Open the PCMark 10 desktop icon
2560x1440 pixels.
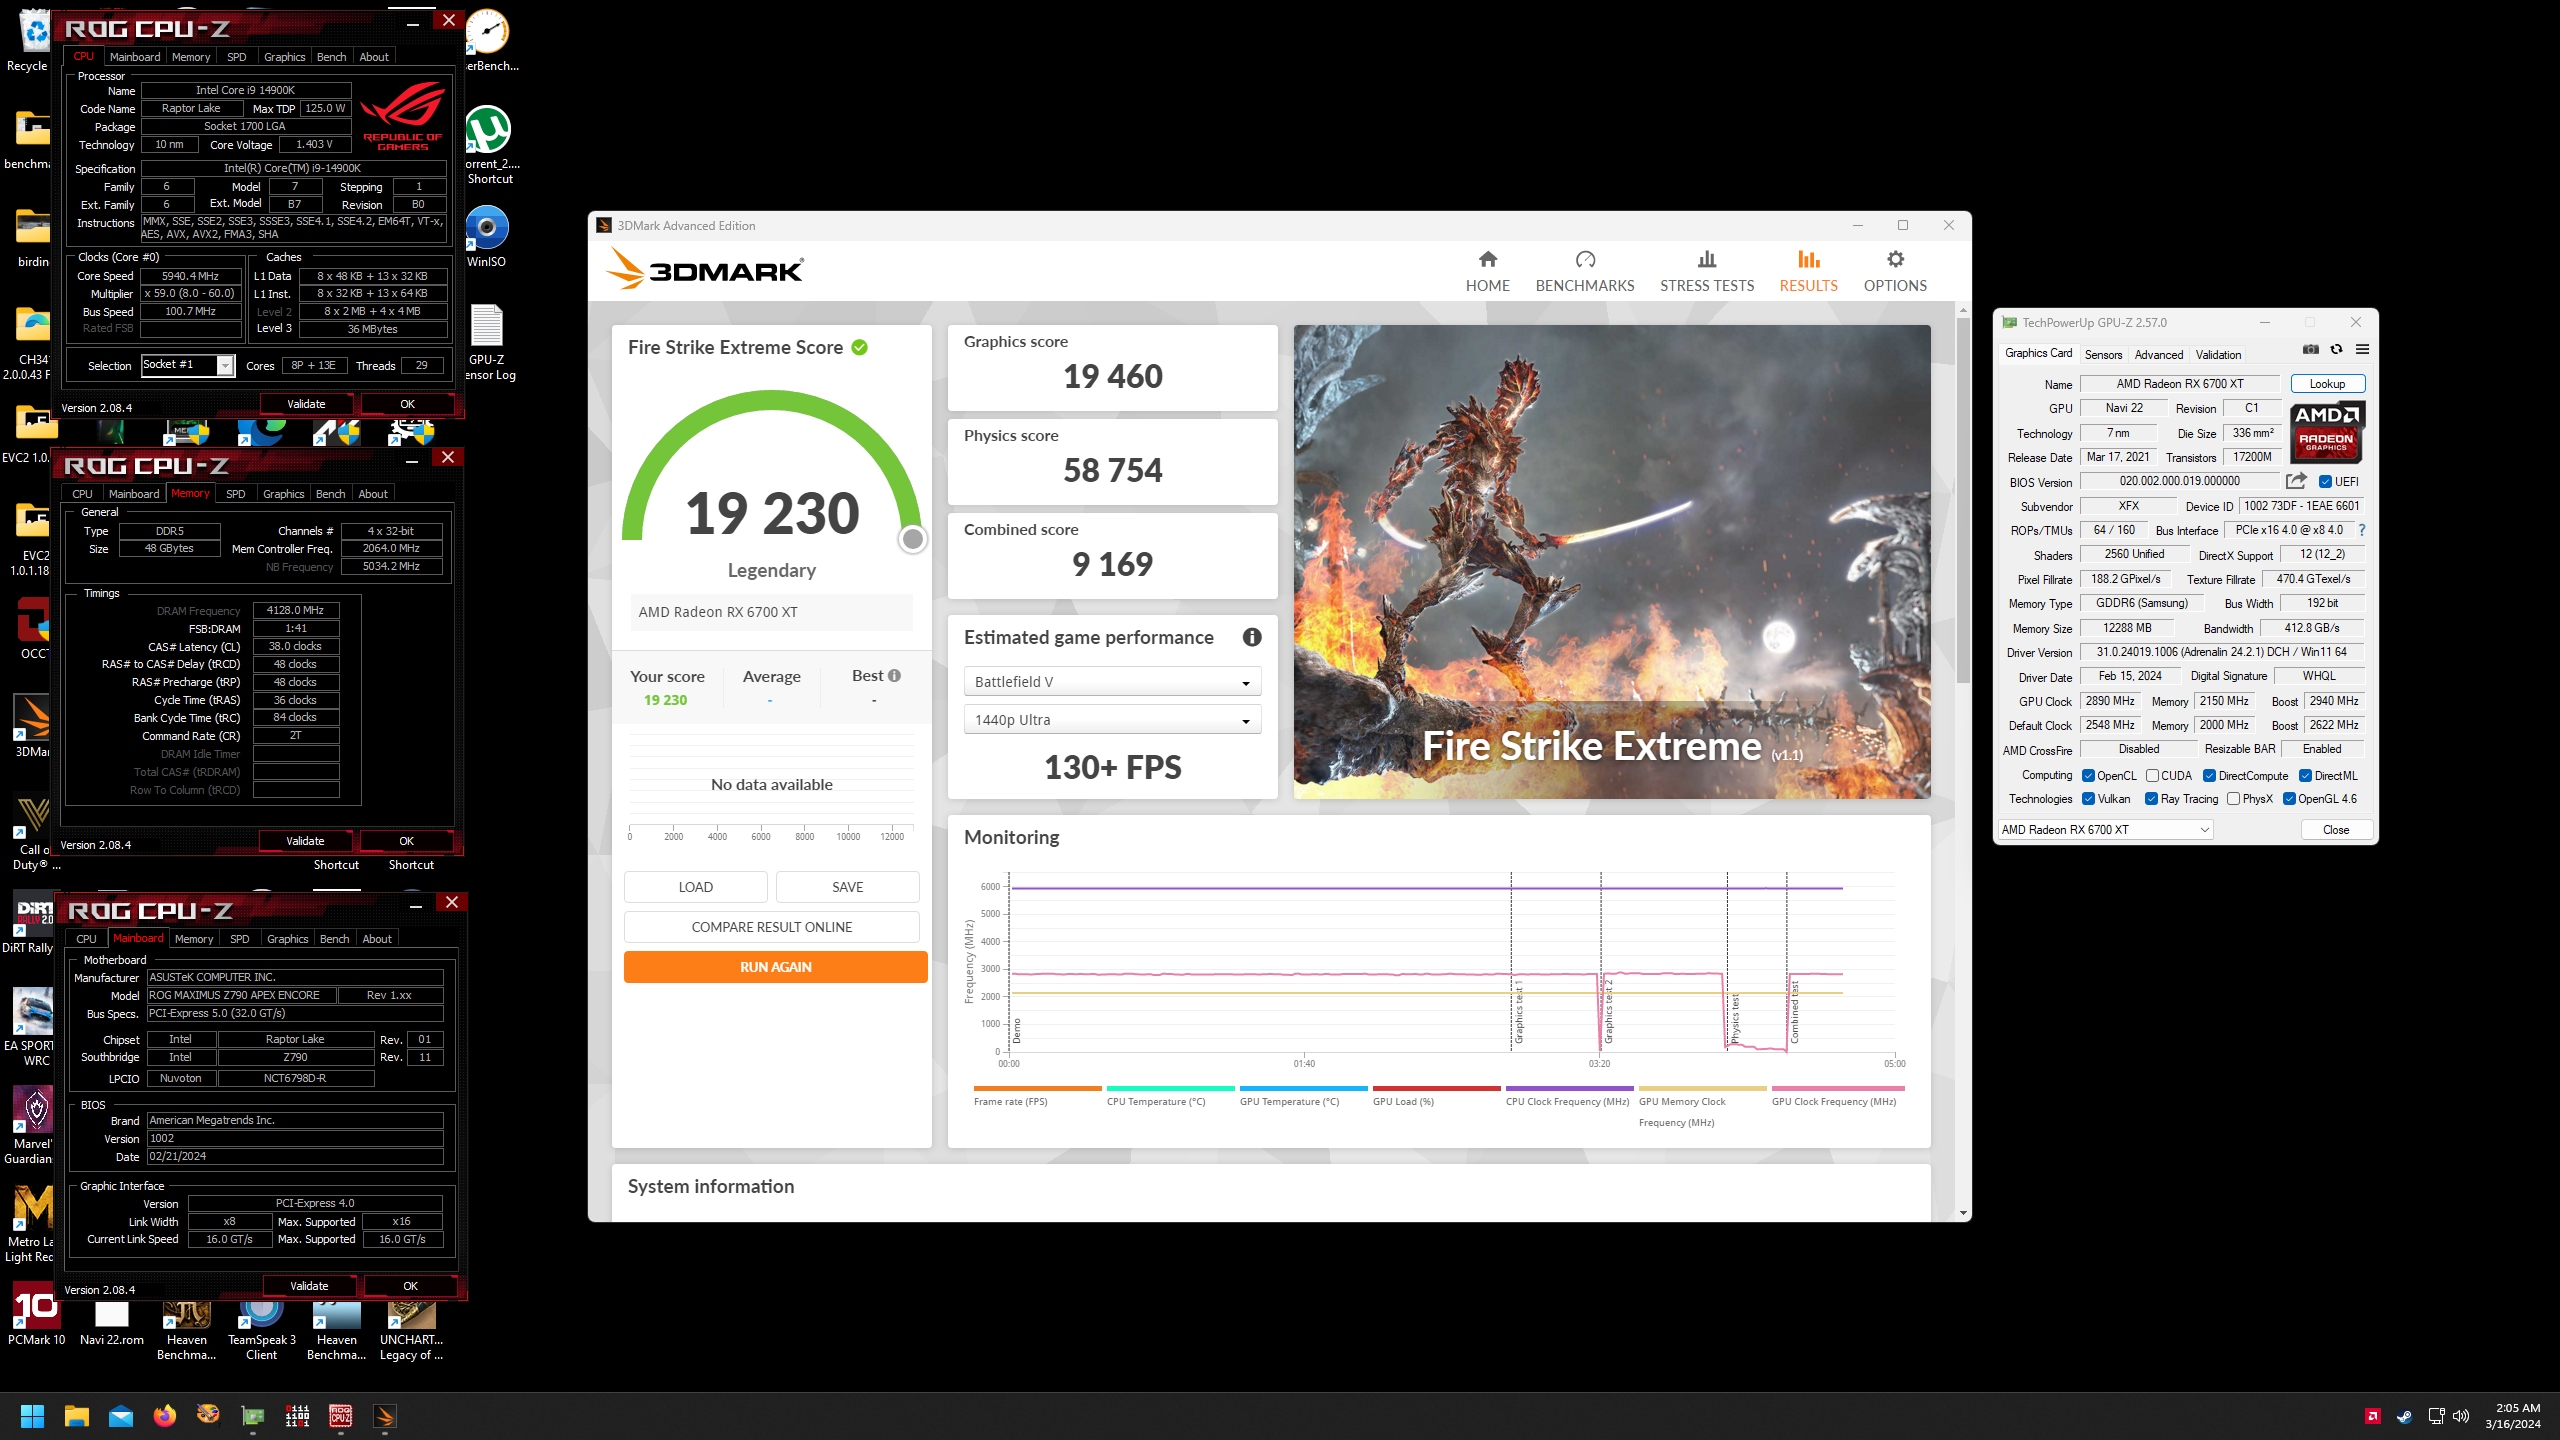click(x=36, y=1315)
